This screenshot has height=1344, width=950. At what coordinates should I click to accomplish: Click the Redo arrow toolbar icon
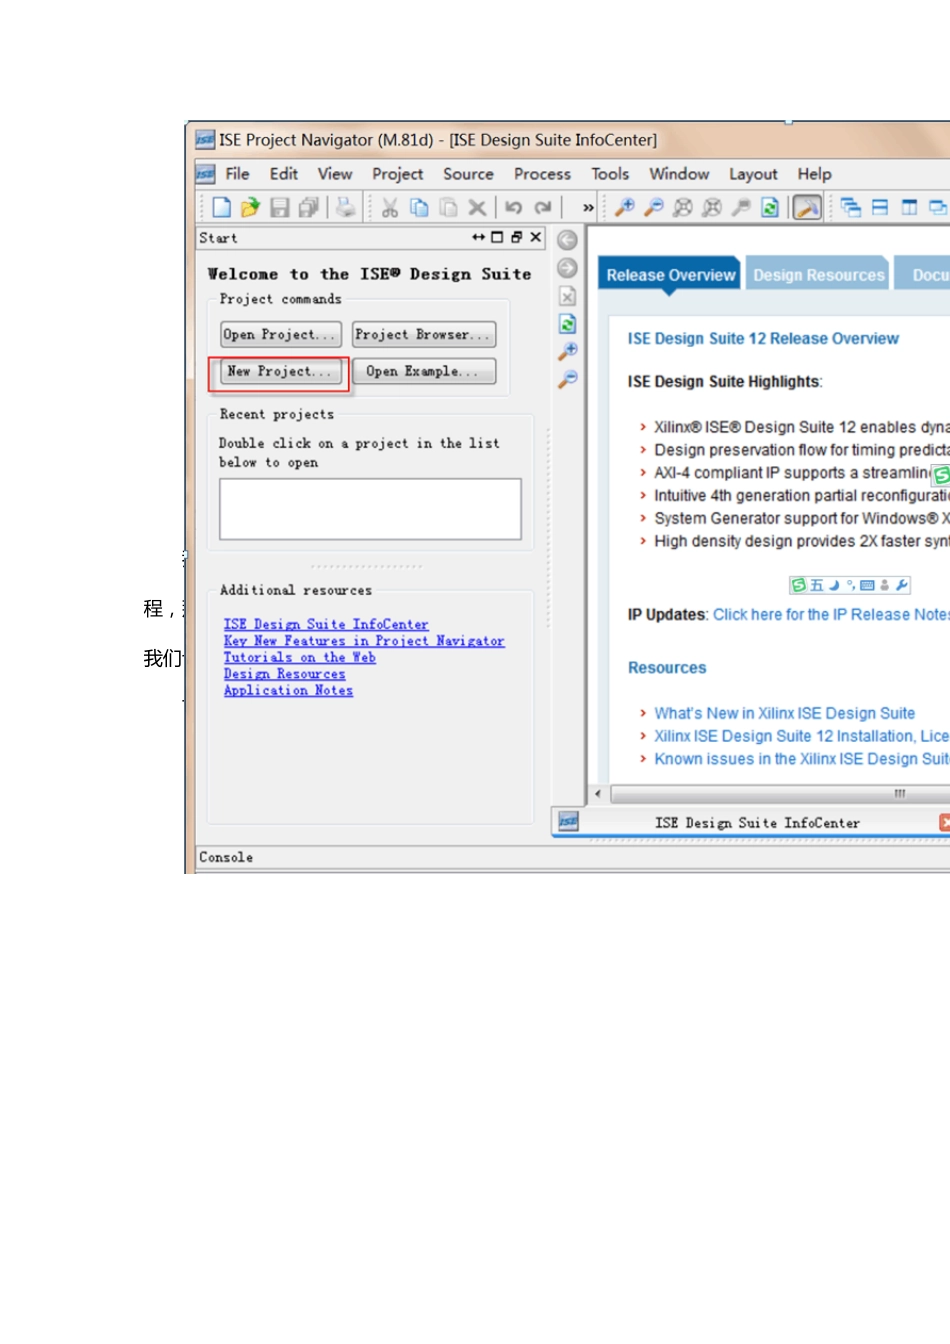coord(543,207)
